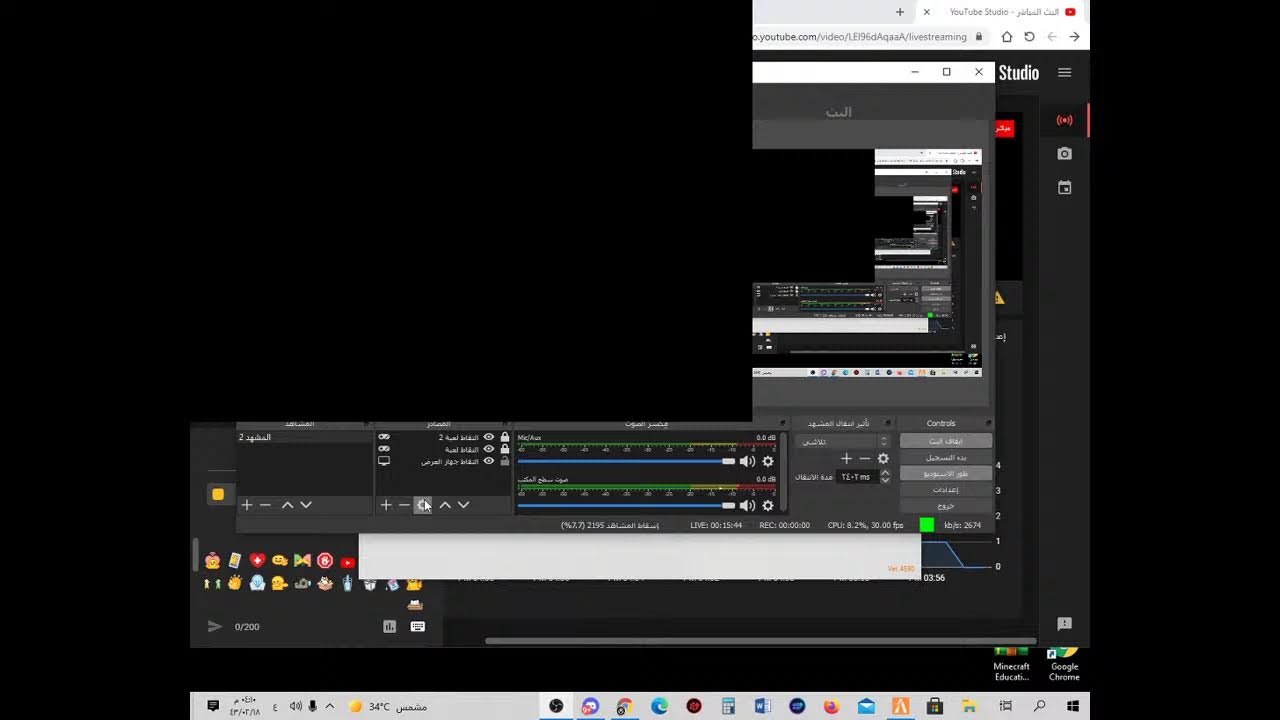The width and height of the screenshot is (1280, 720).
Task: Insert YouTube logo emoji in chat
Action: pyautogui.click(x=347, y=562)
